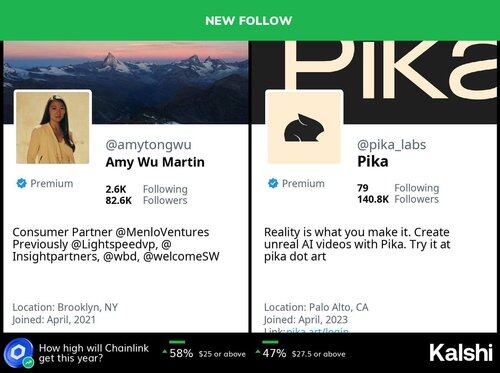
Task: Open Amy Wu Martin's profile photo
Action: 53,128
